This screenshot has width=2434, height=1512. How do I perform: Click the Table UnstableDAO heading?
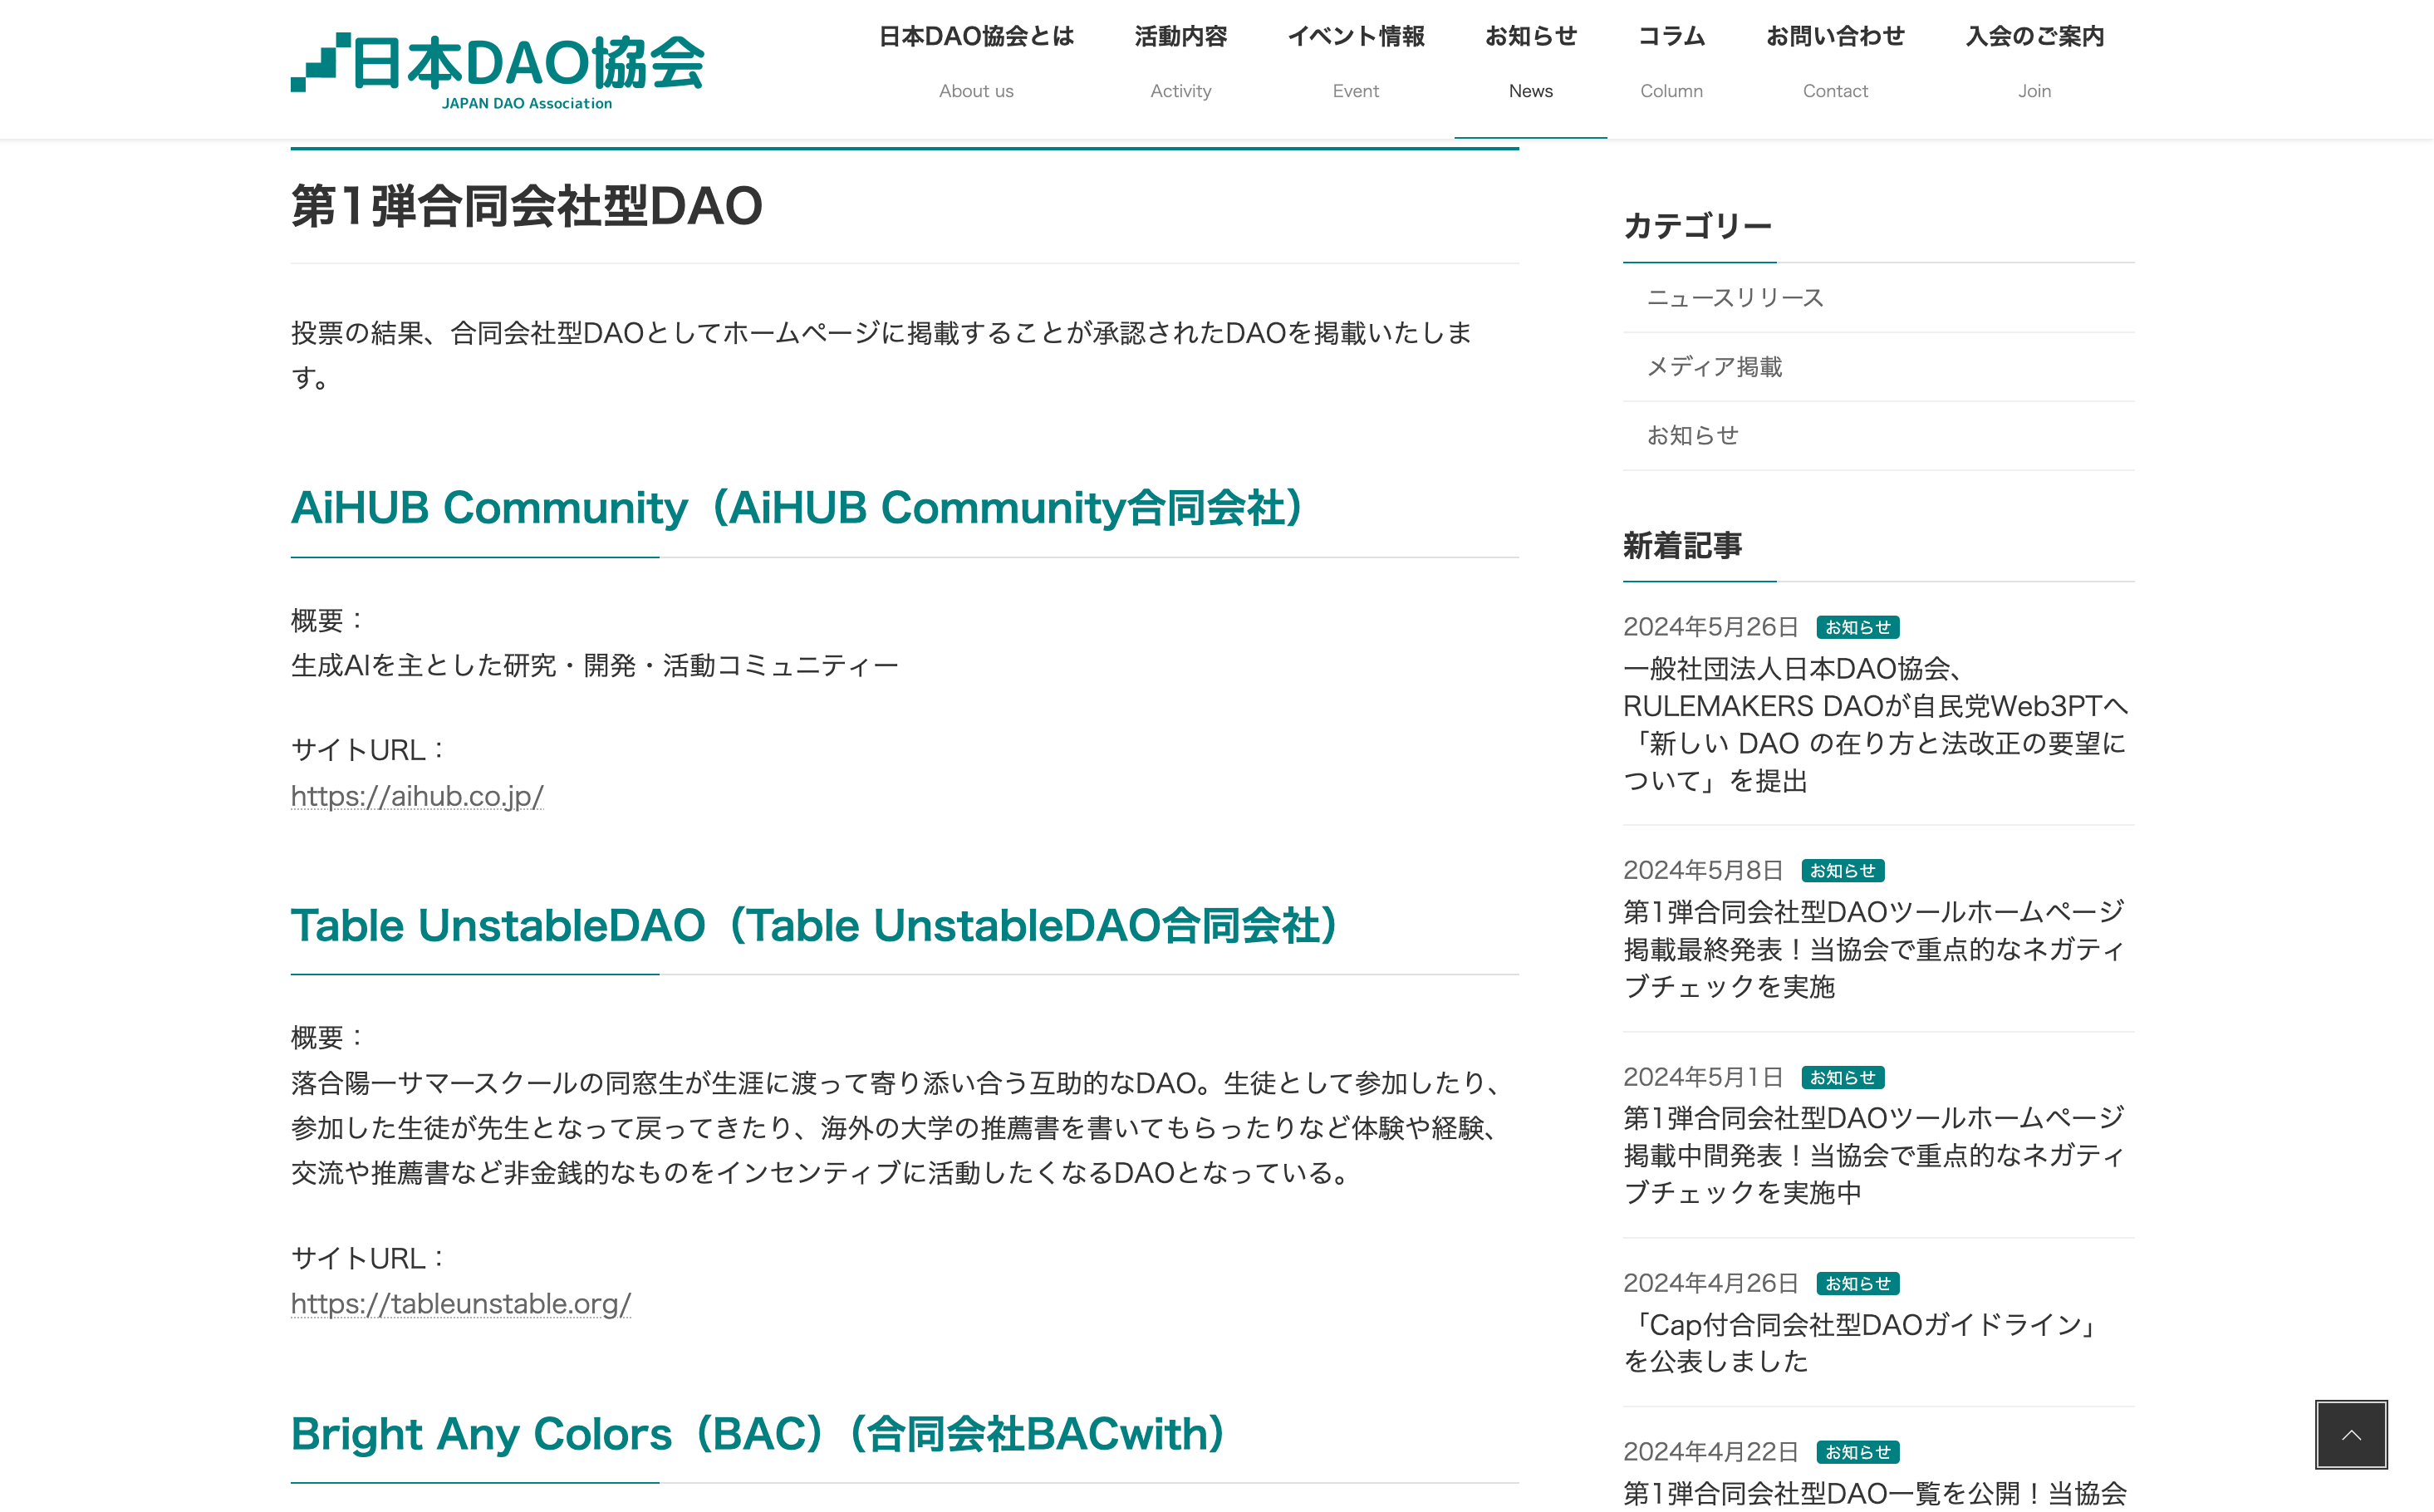click(x=815, y=925)
